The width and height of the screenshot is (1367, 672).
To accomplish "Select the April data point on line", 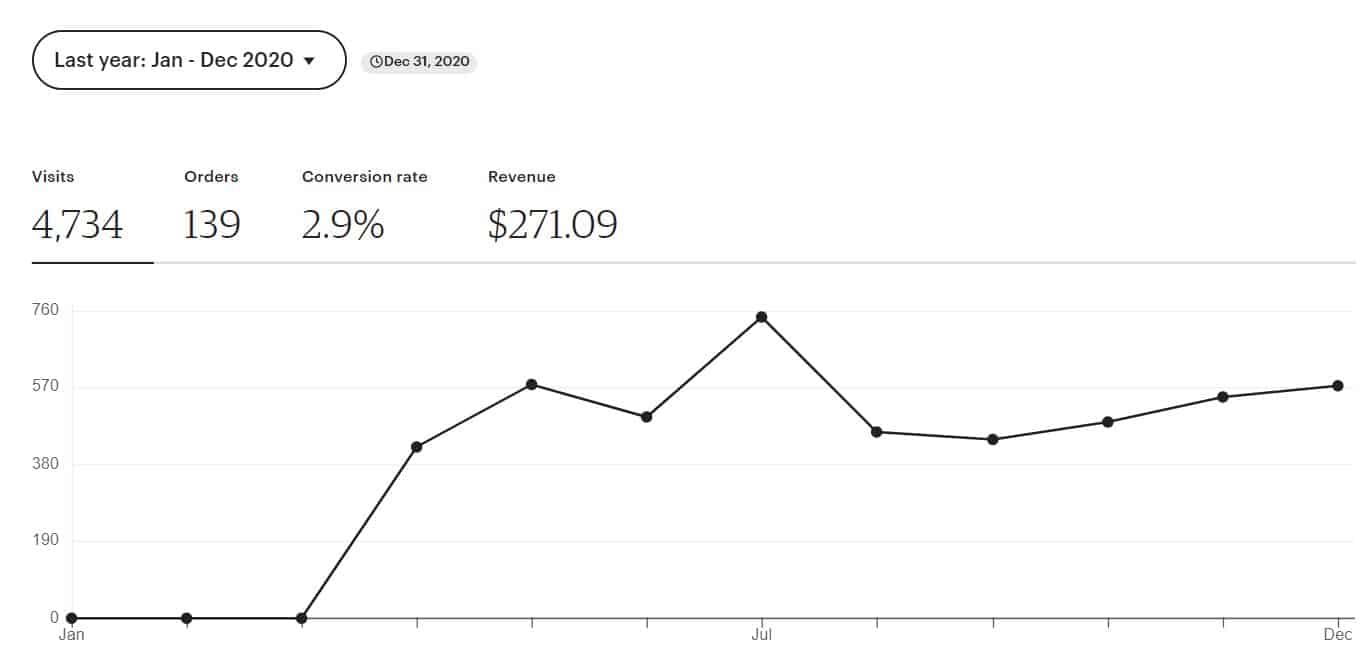I will (x=417, y=447).
